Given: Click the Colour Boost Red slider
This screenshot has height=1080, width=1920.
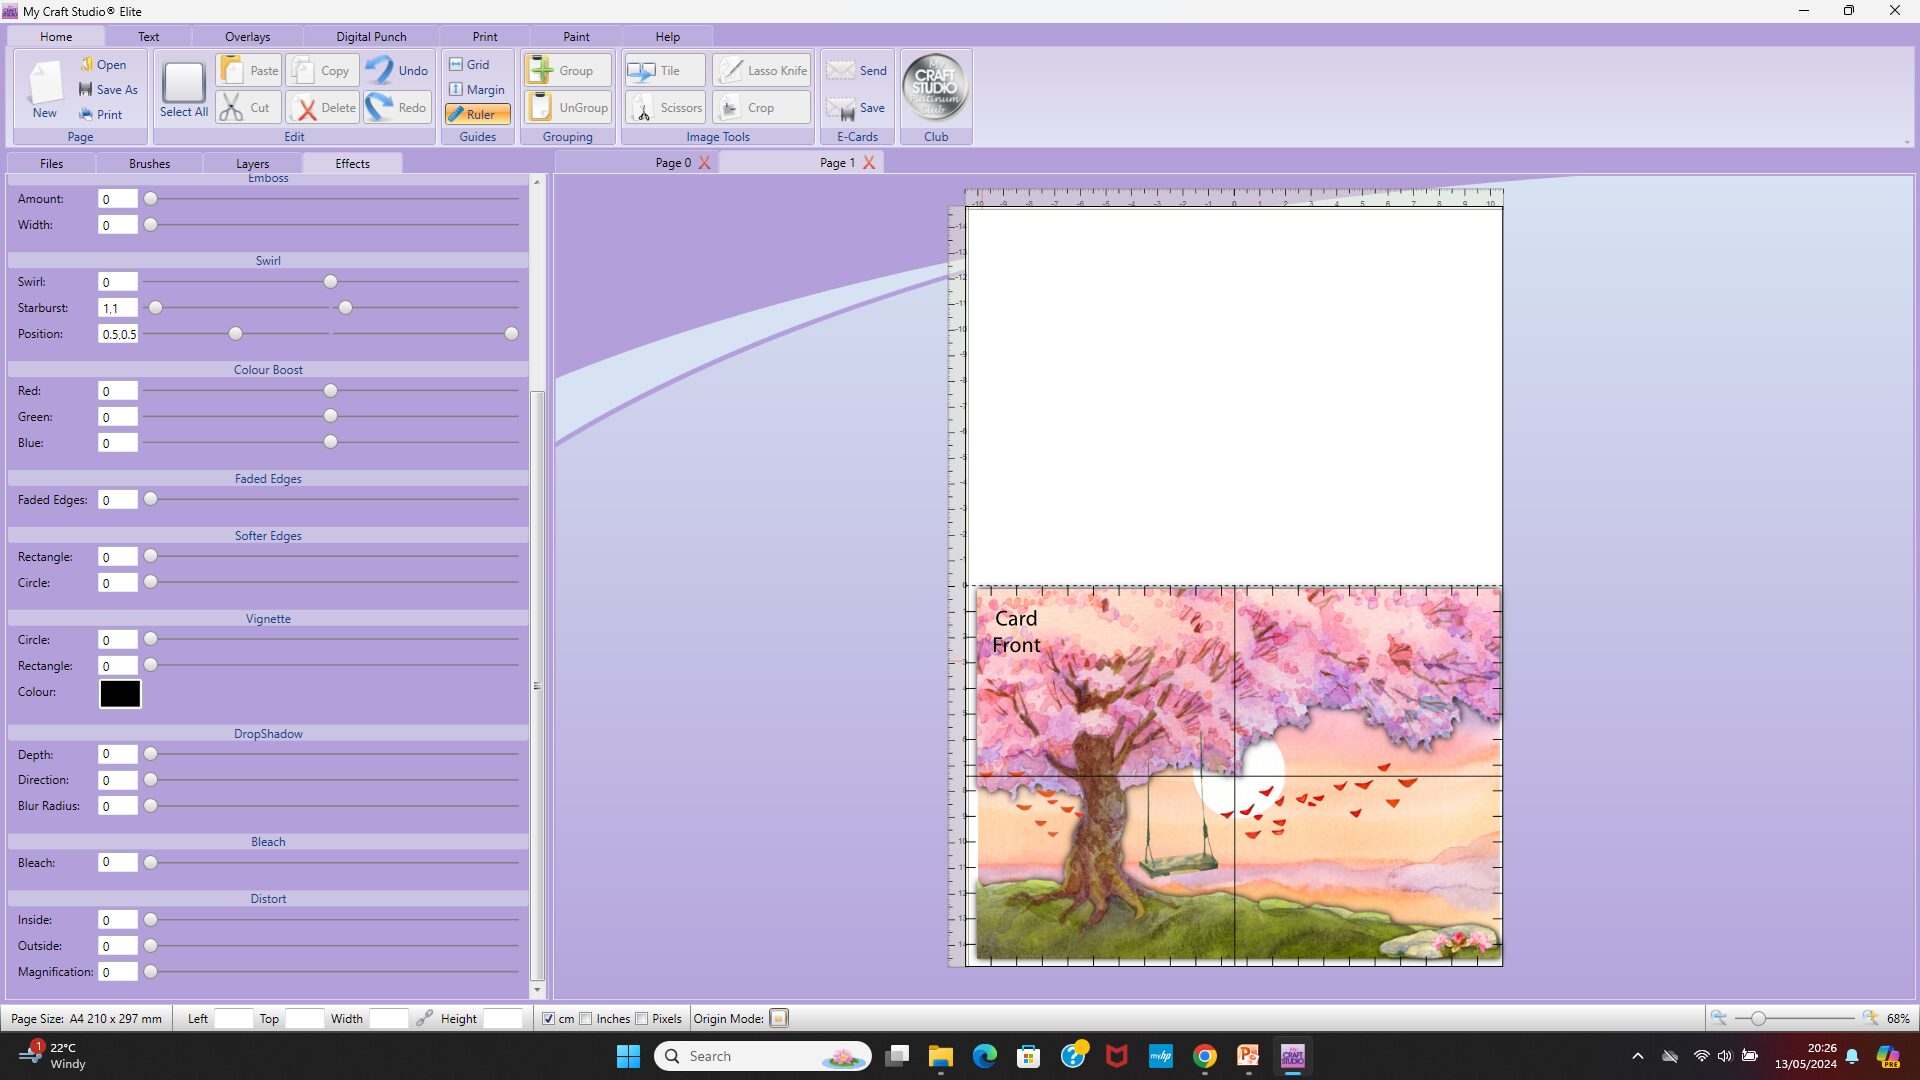Looking at the screenshot, I should [x=332, y=391].
